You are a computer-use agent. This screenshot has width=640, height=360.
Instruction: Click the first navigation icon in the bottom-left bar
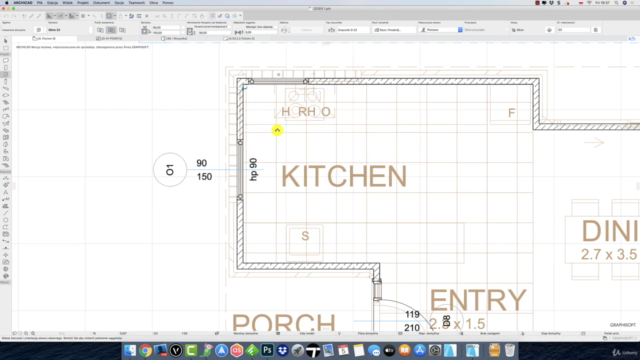point(14,333)
